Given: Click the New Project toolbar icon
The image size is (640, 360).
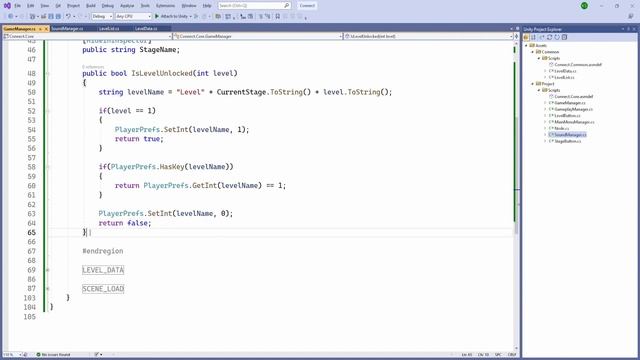Looking at the screenshot, I should click(32, 16).
